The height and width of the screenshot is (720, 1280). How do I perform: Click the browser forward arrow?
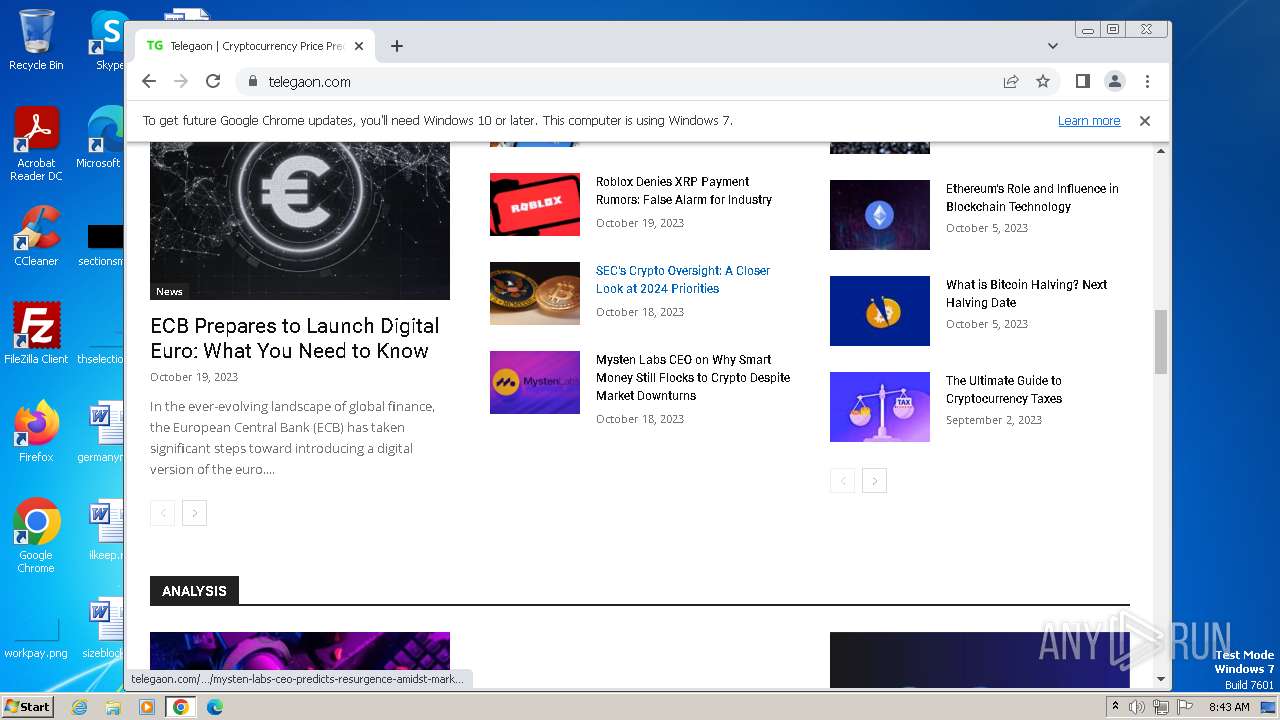tap(181, 81)
